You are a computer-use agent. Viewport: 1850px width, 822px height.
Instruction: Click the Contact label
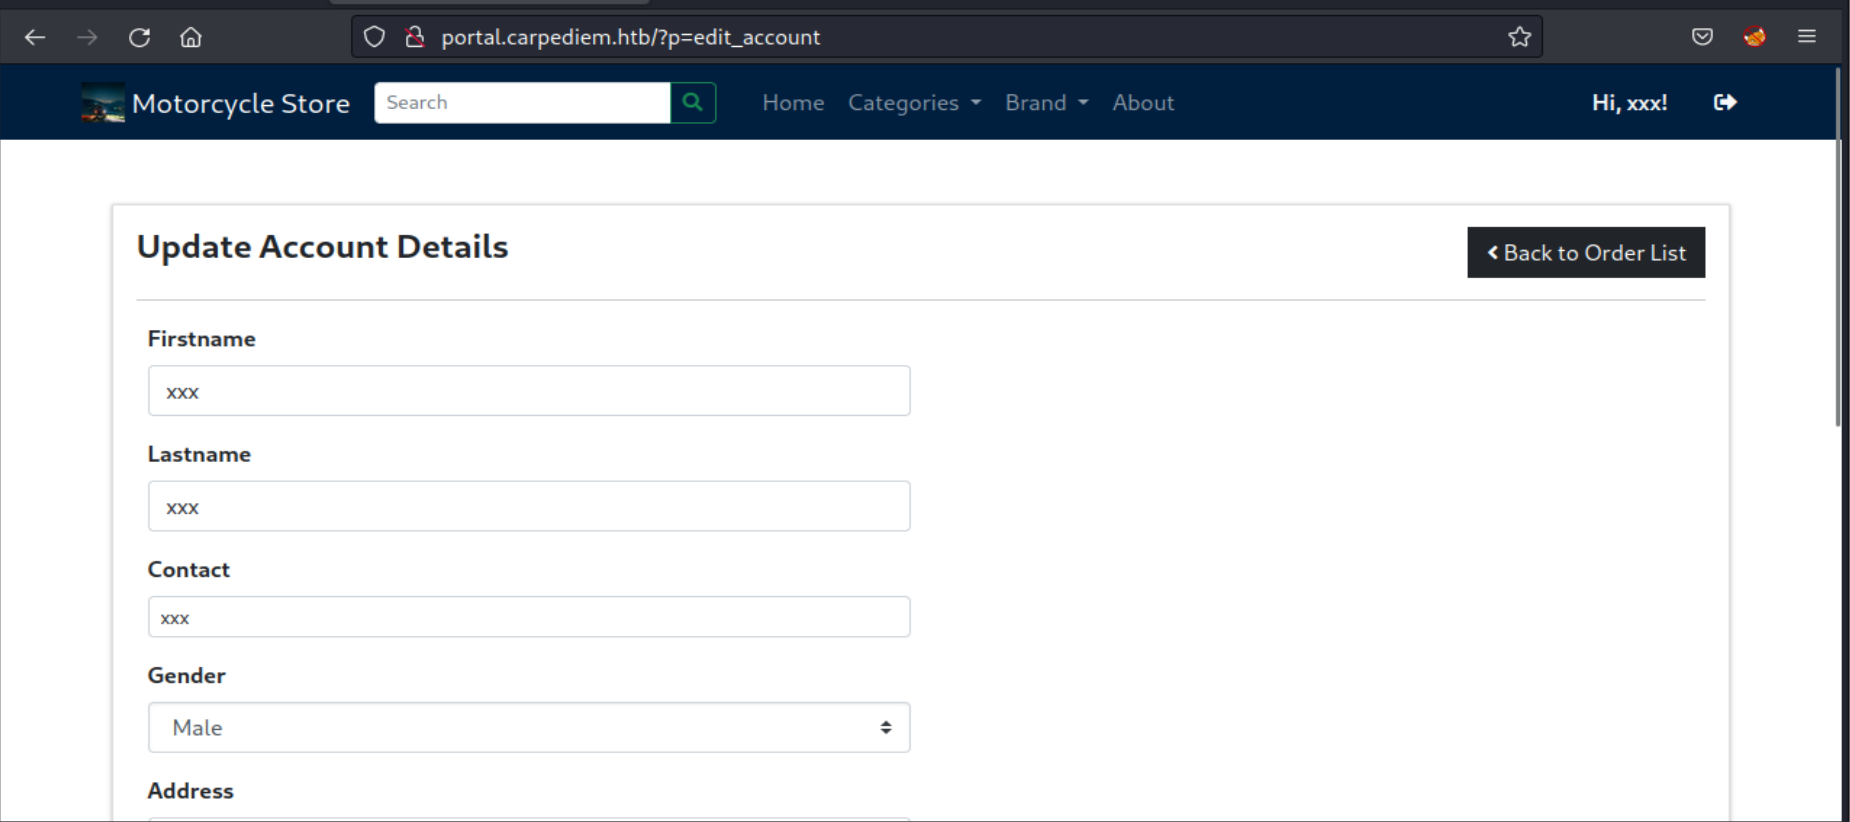188,569
